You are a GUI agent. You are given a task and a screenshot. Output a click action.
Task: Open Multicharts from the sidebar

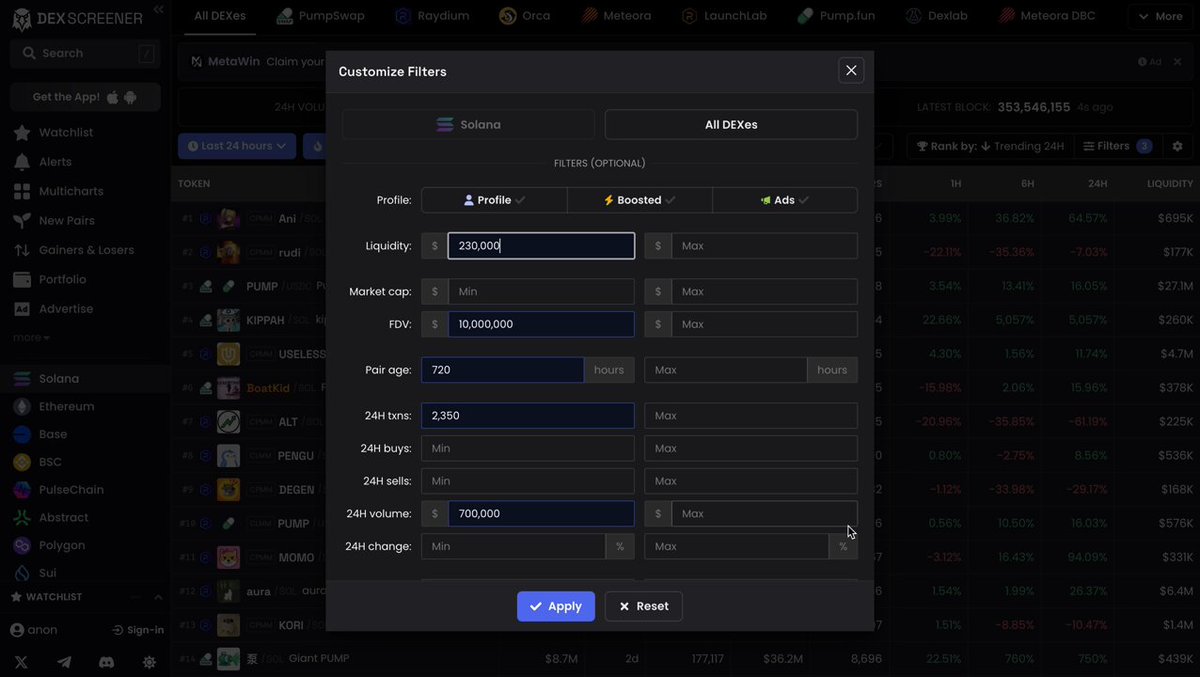pyautogui.click(x=71, y=191)
